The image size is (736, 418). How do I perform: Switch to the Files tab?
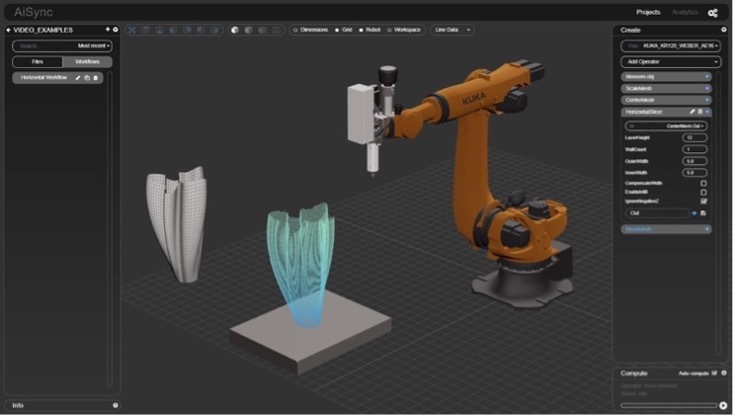pyautogui.click(x=37, y=62)
